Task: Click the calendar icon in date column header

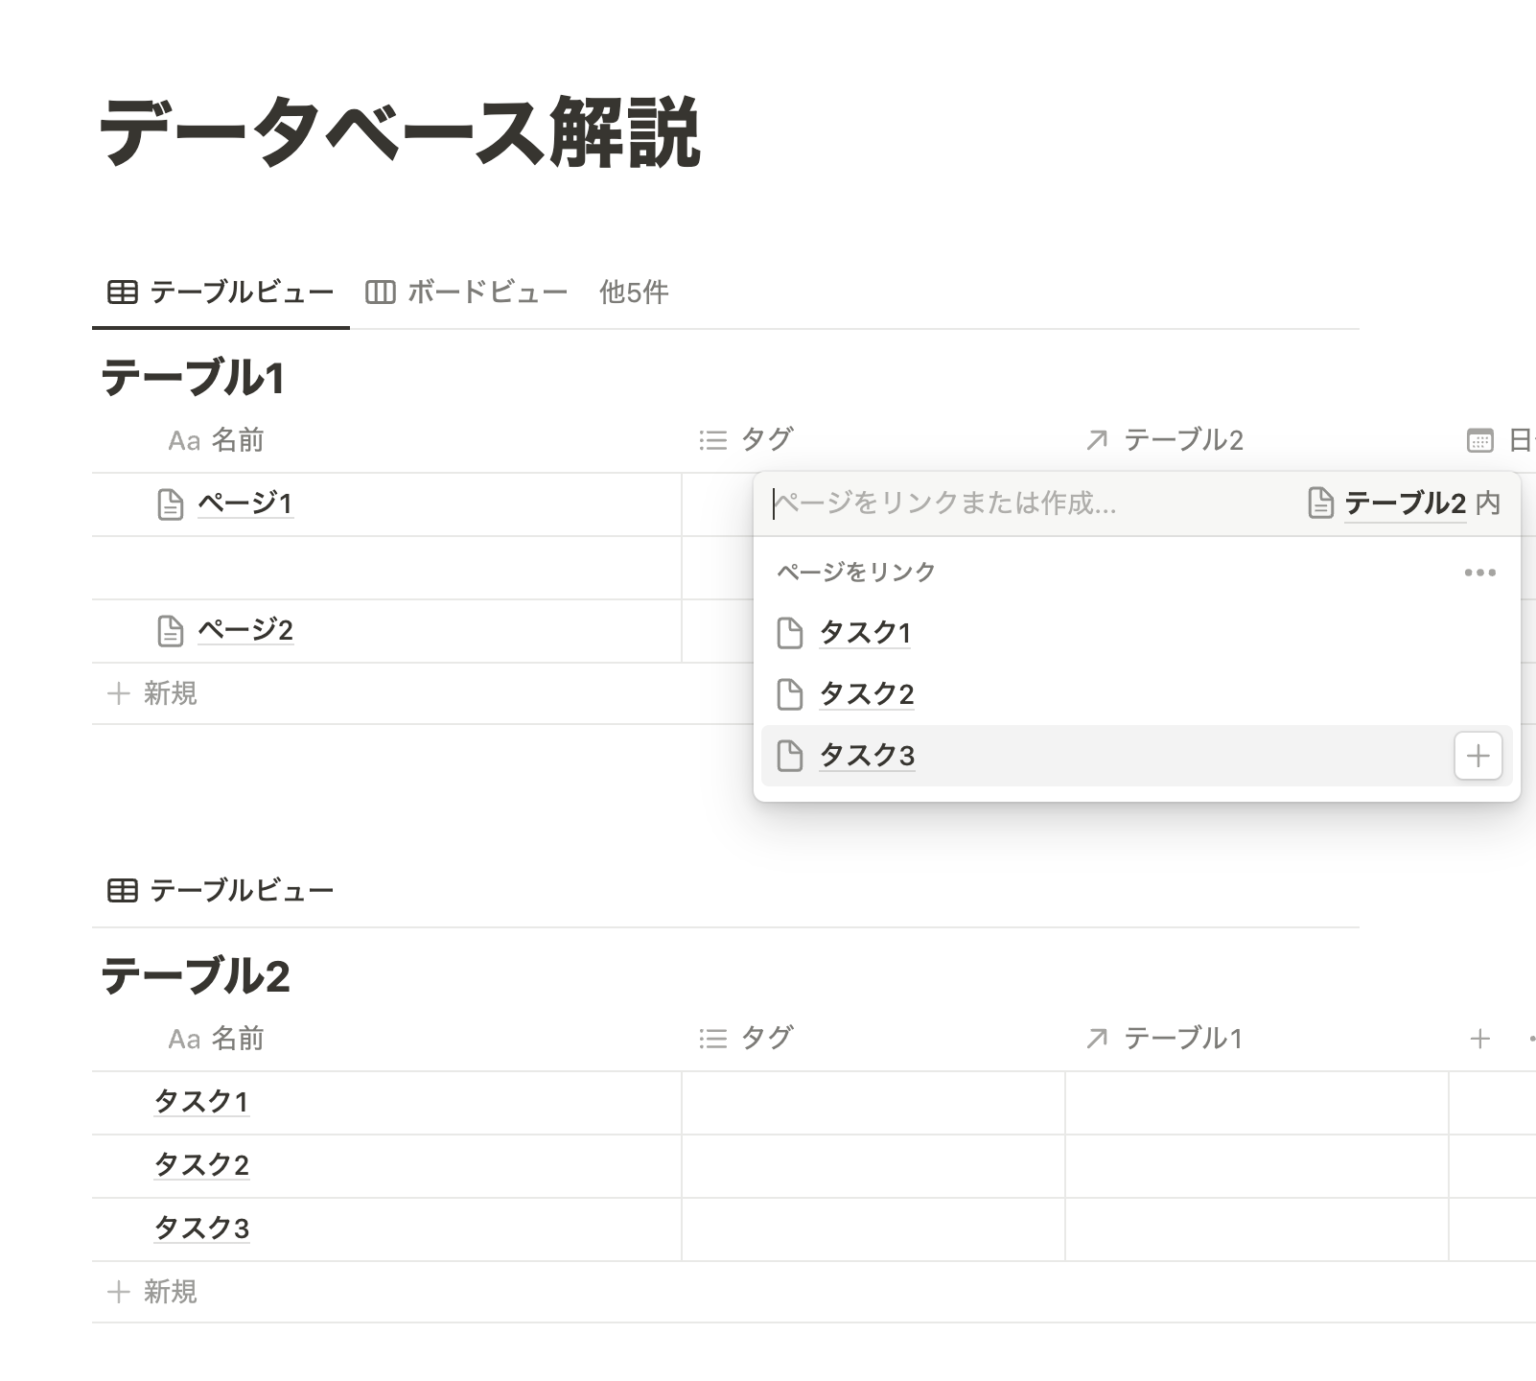Action: [x=1479, y=440]
